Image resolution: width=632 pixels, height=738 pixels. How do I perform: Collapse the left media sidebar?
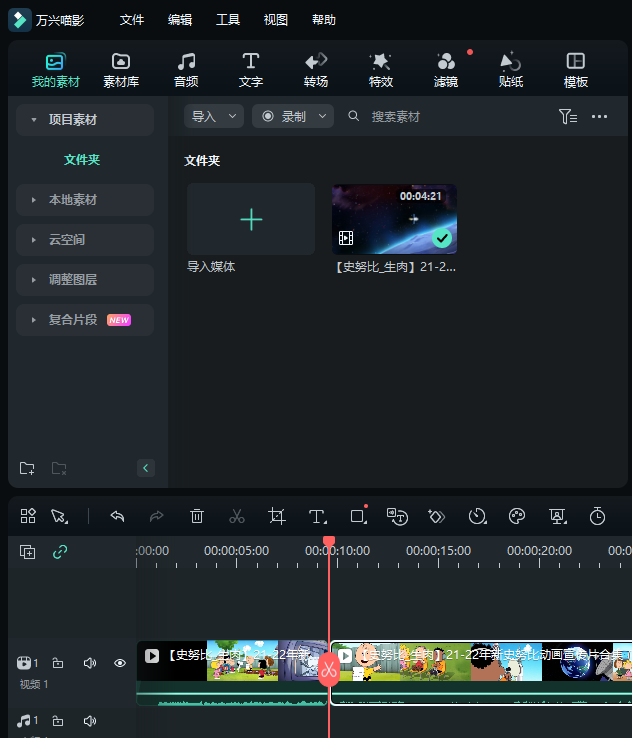146,468
